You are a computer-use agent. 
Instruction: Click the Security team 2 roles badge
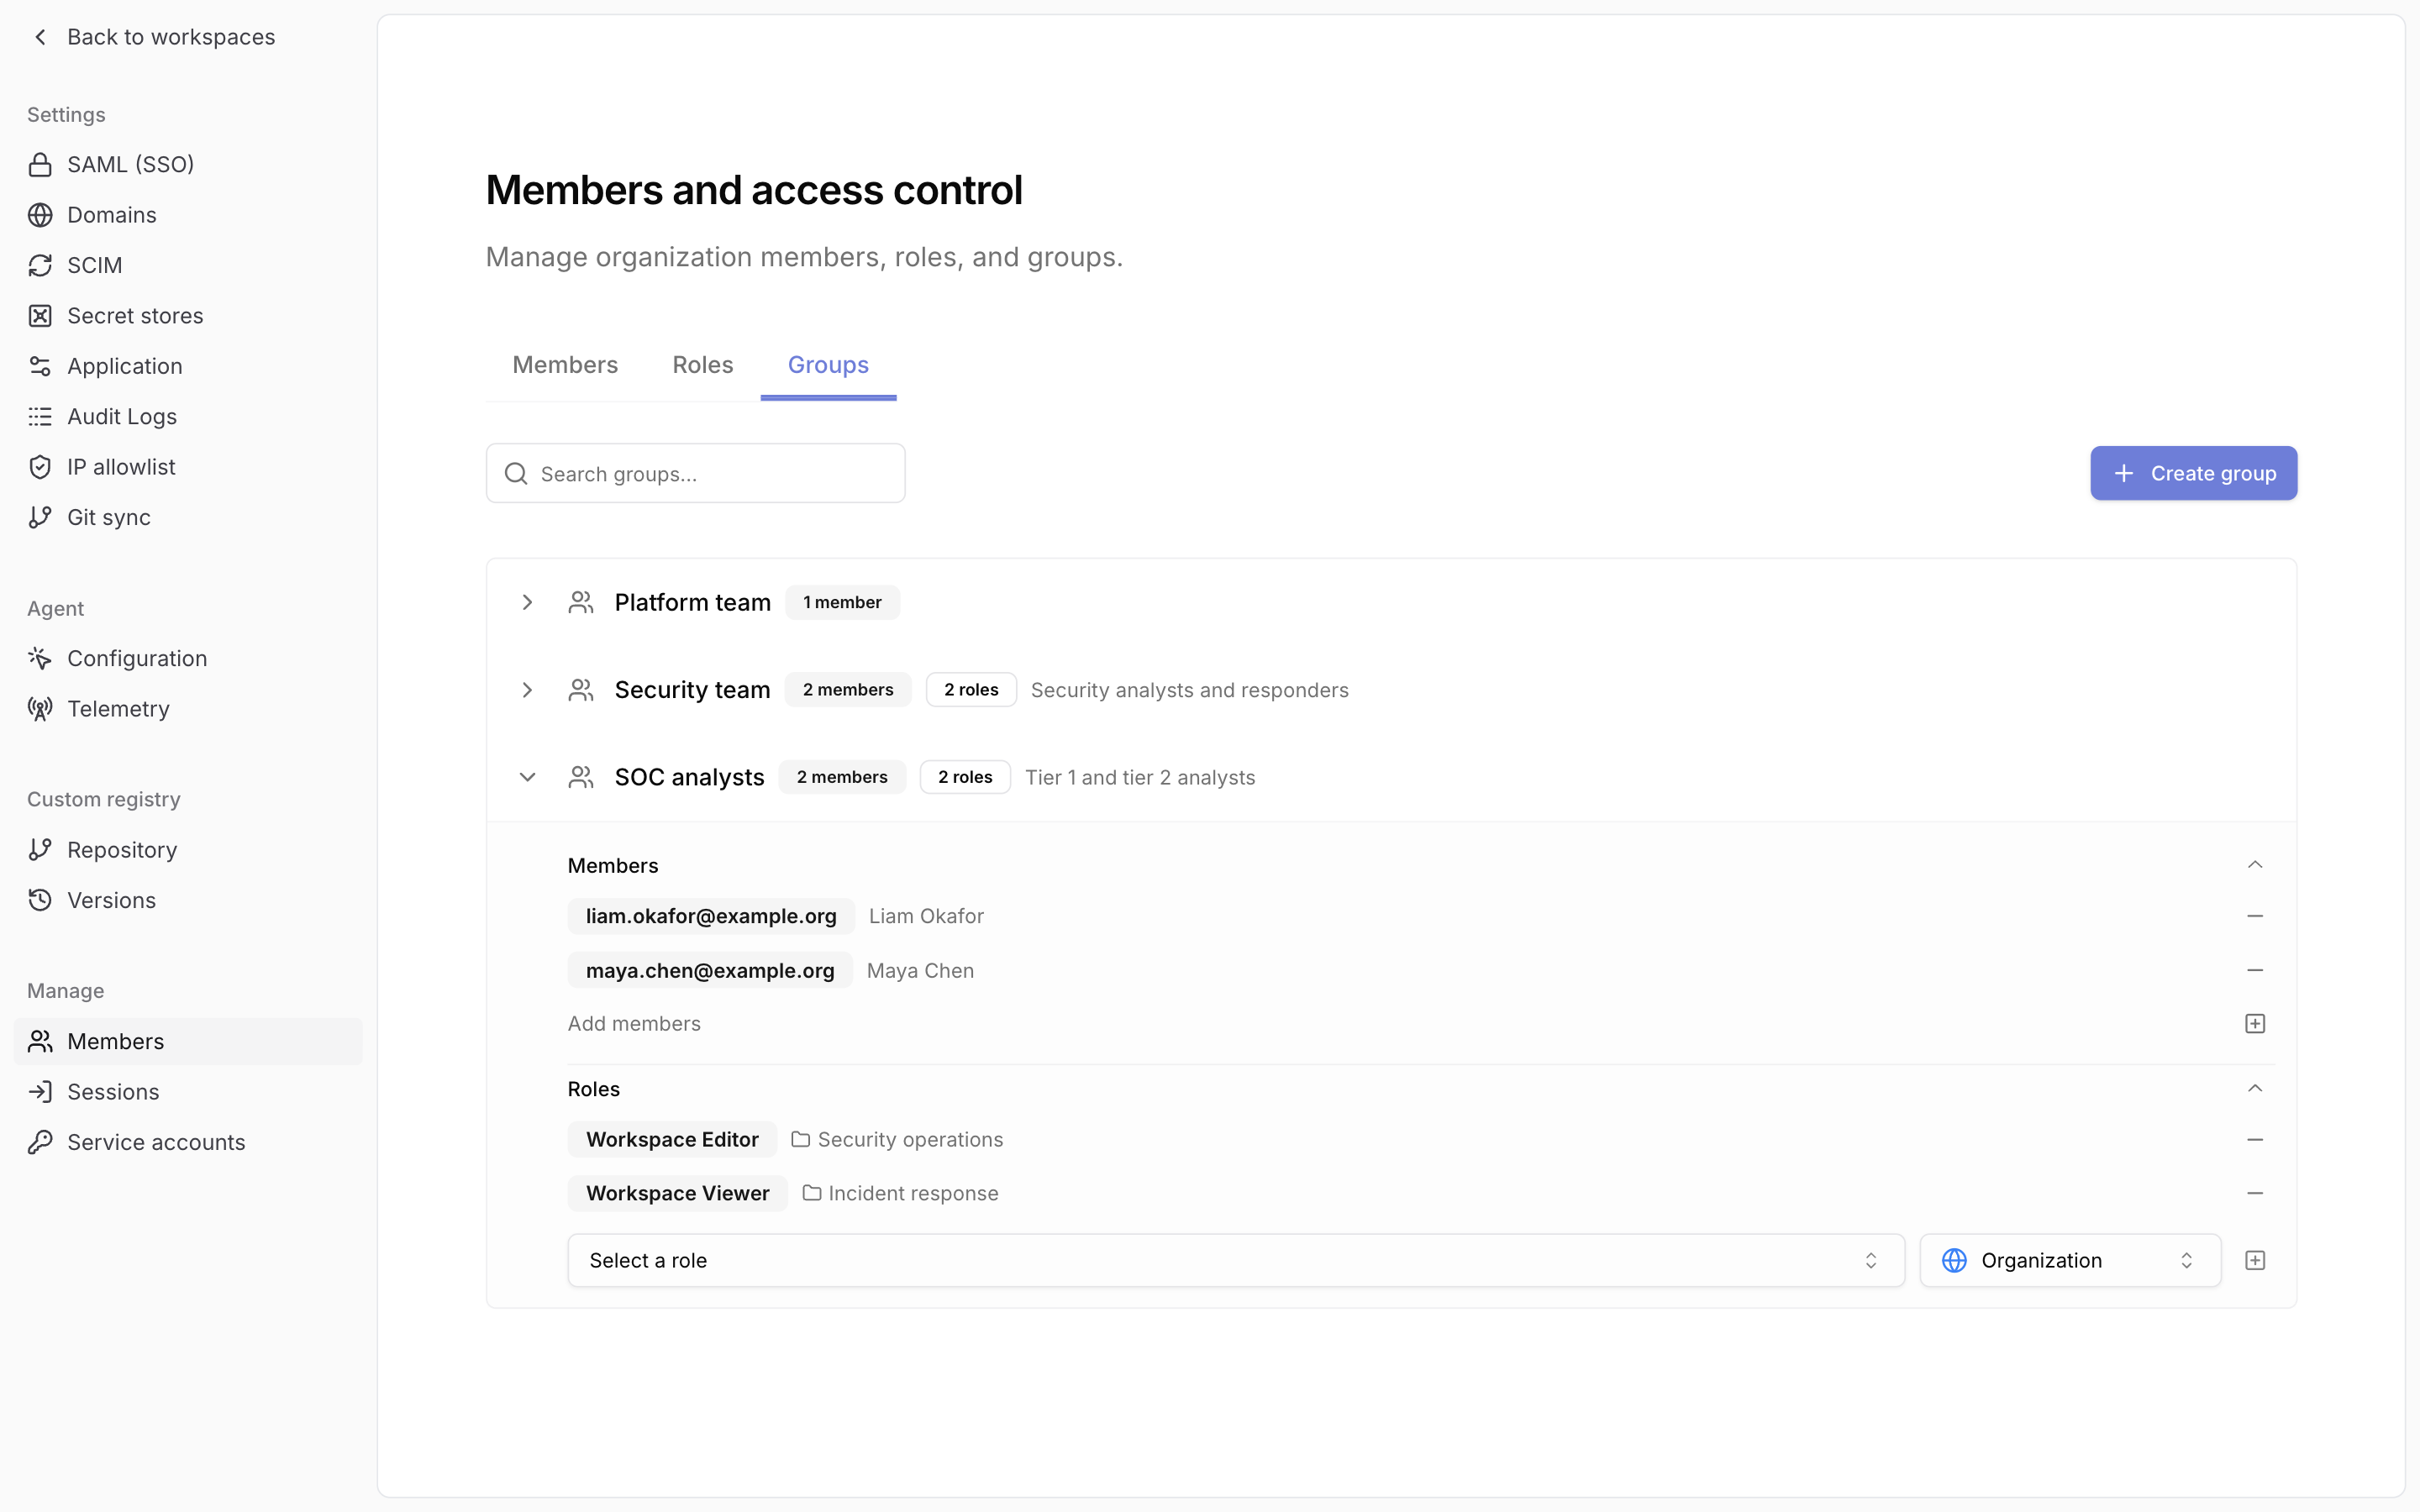[971, 690]
